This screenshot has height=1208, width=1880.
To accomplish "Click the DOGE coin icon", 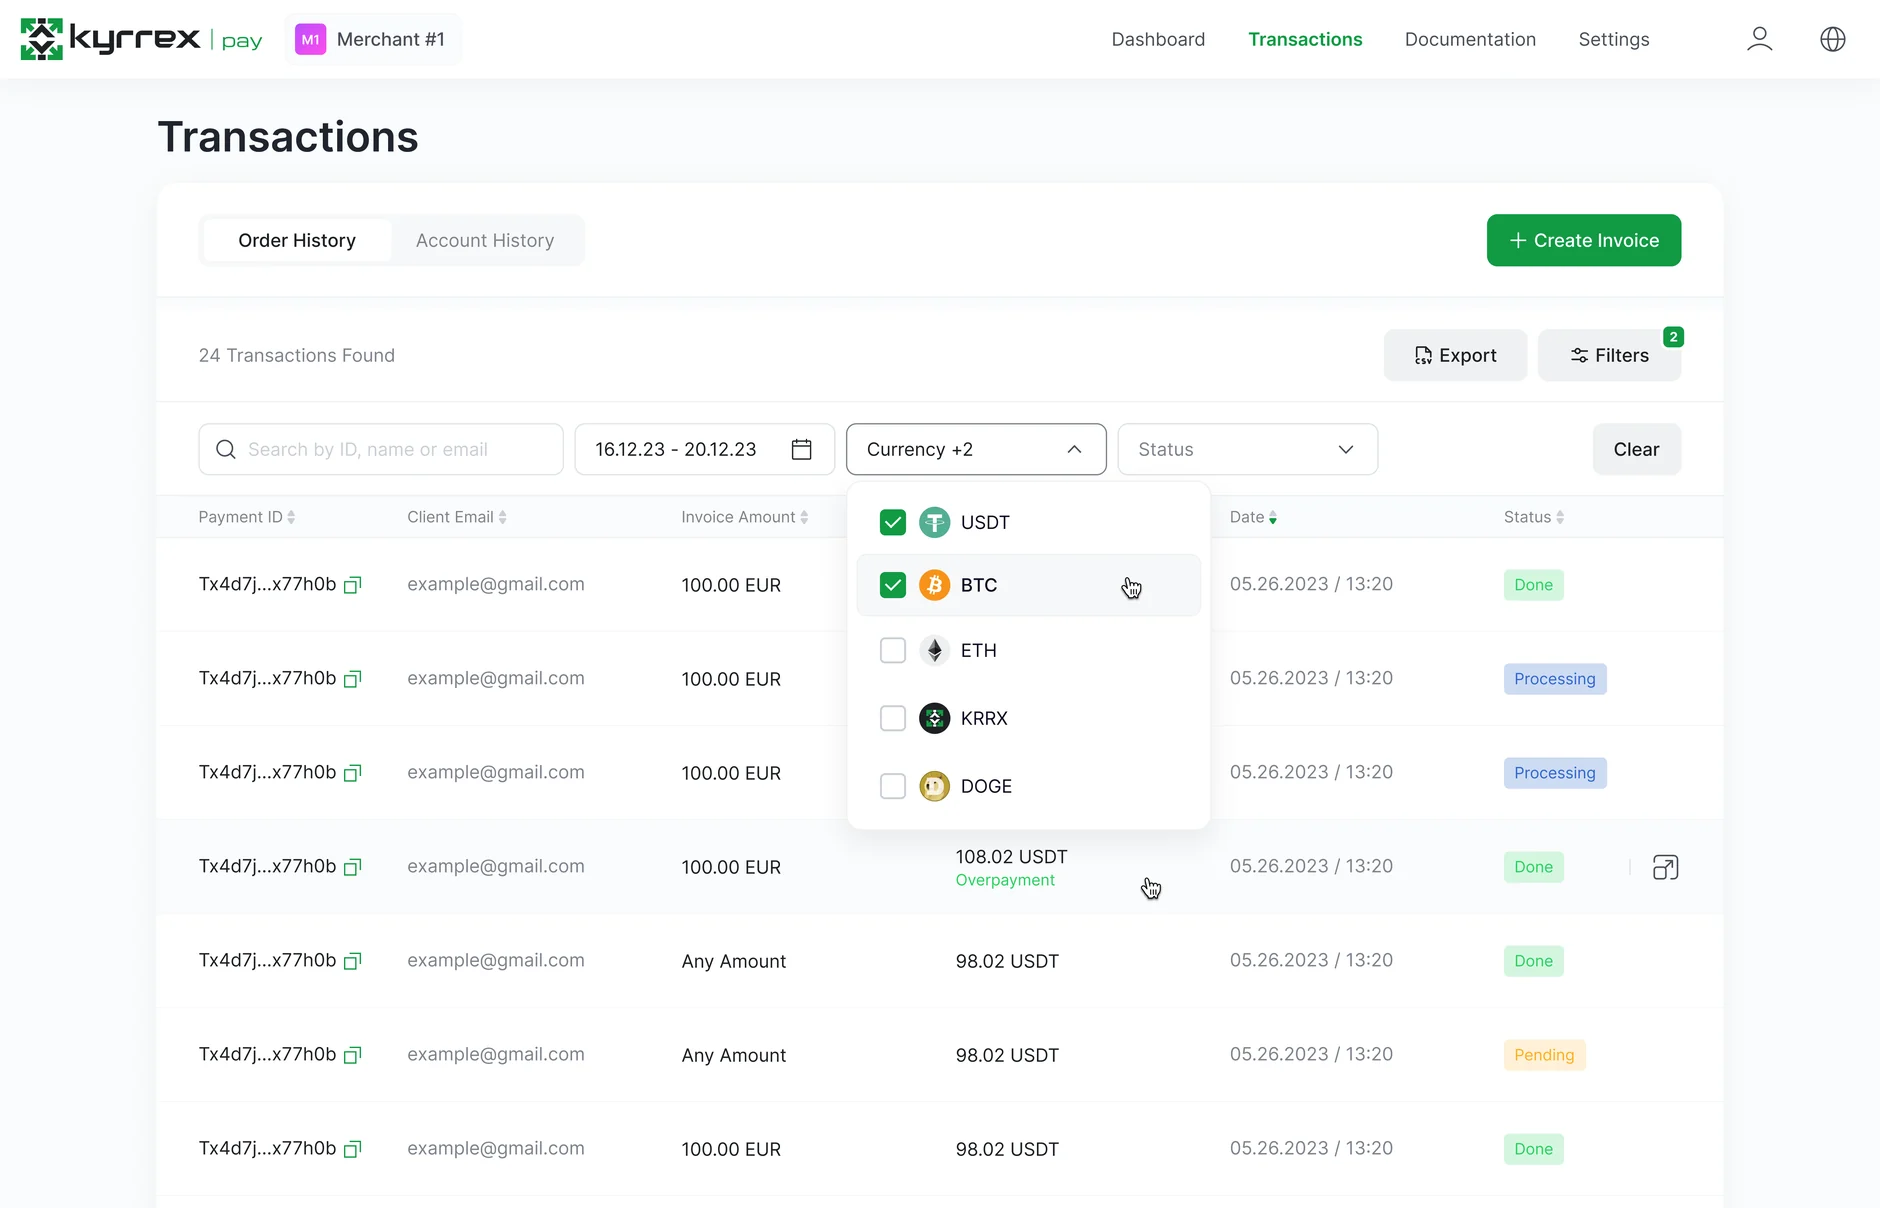I will [934, 786].
